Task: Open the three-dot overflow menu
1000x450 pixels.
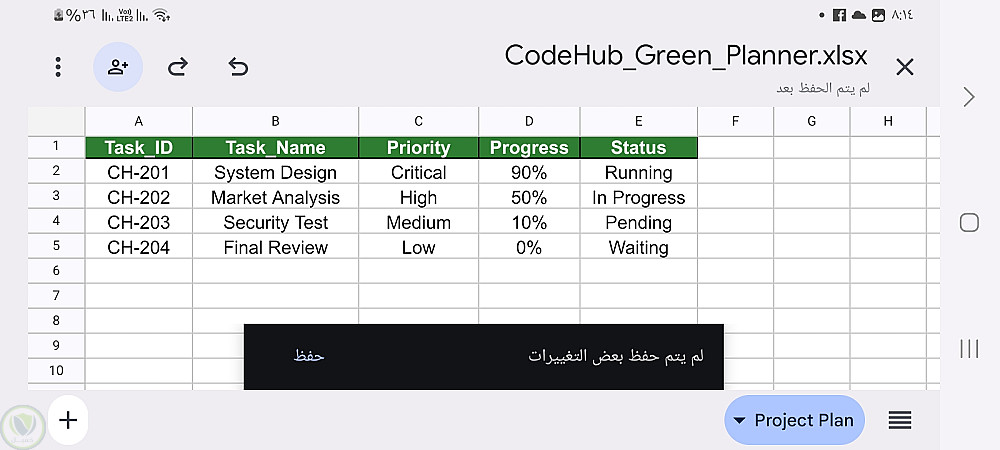Action: click(59, 67)
